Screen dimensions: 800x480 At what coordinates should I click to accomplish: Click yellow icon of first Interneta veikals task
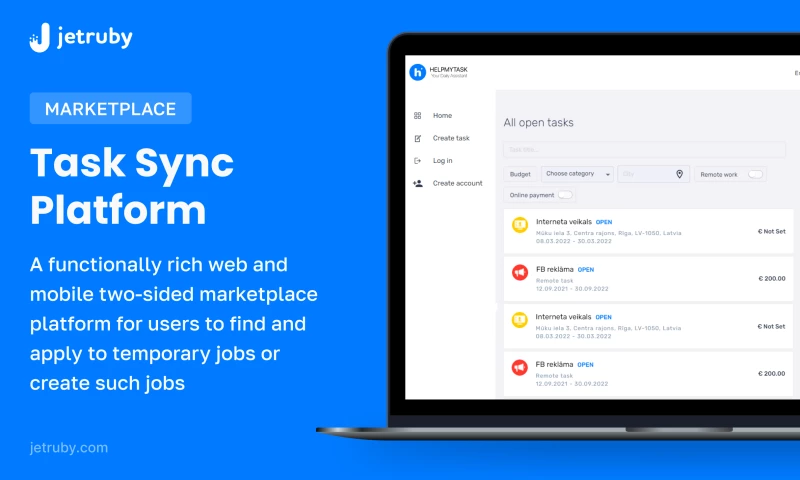coord(520,225)
